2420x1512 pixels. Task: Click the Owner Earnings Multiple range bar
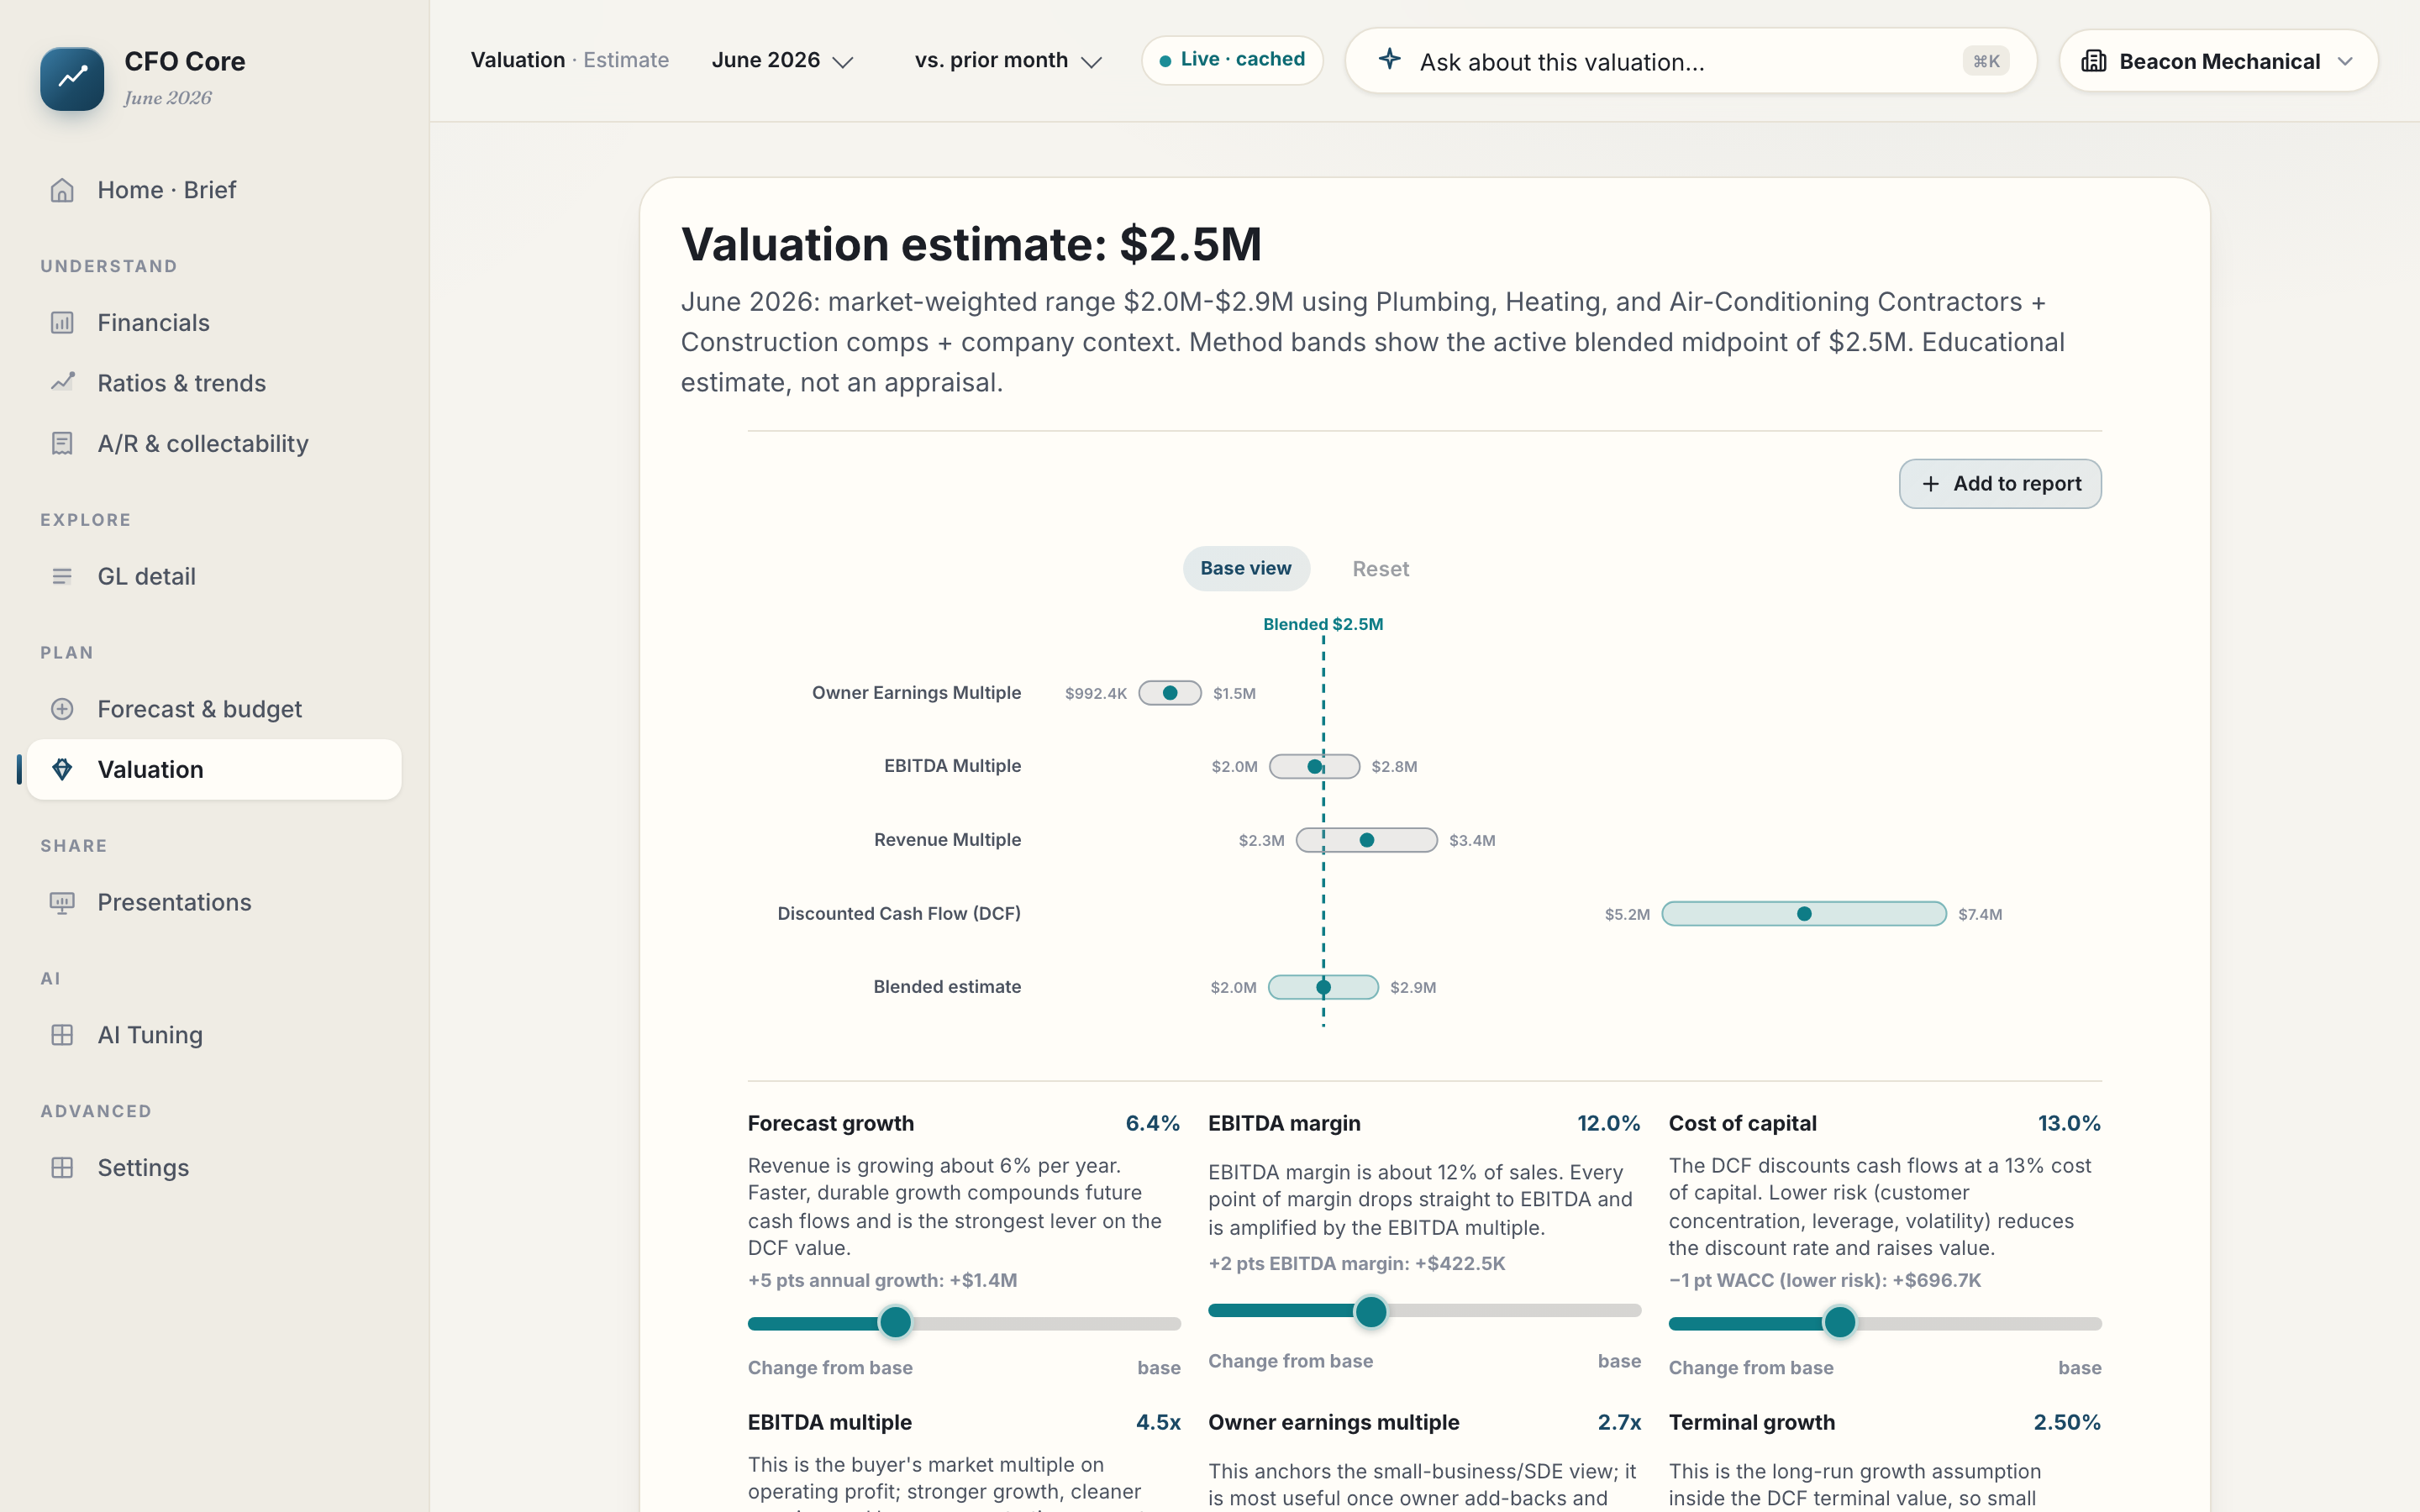(x=1170, y=693)
